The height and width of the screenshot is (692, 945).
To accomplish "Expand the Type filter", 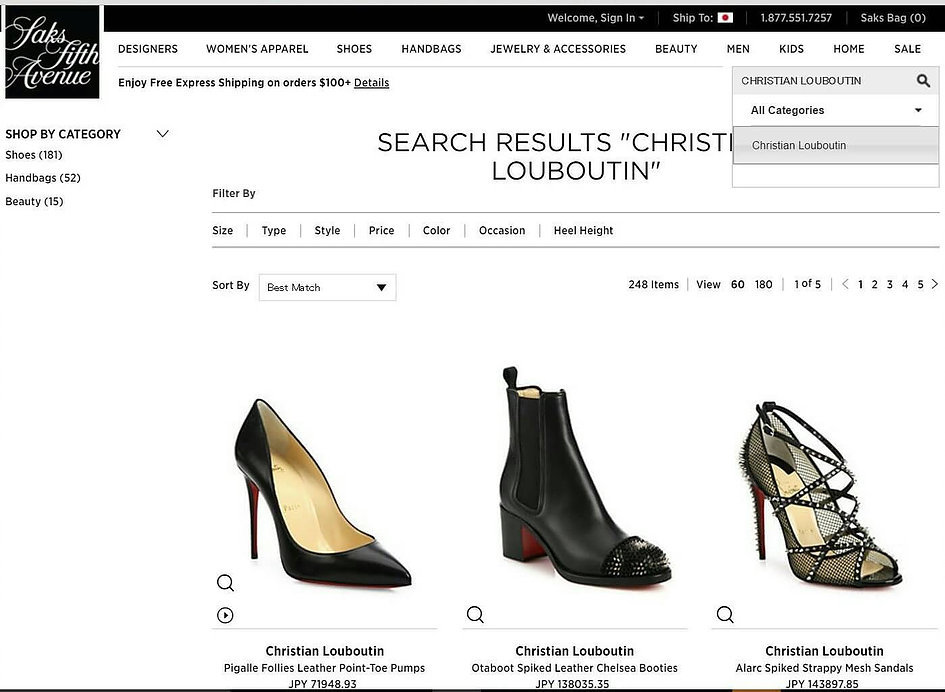I will [x=274, y=230].
